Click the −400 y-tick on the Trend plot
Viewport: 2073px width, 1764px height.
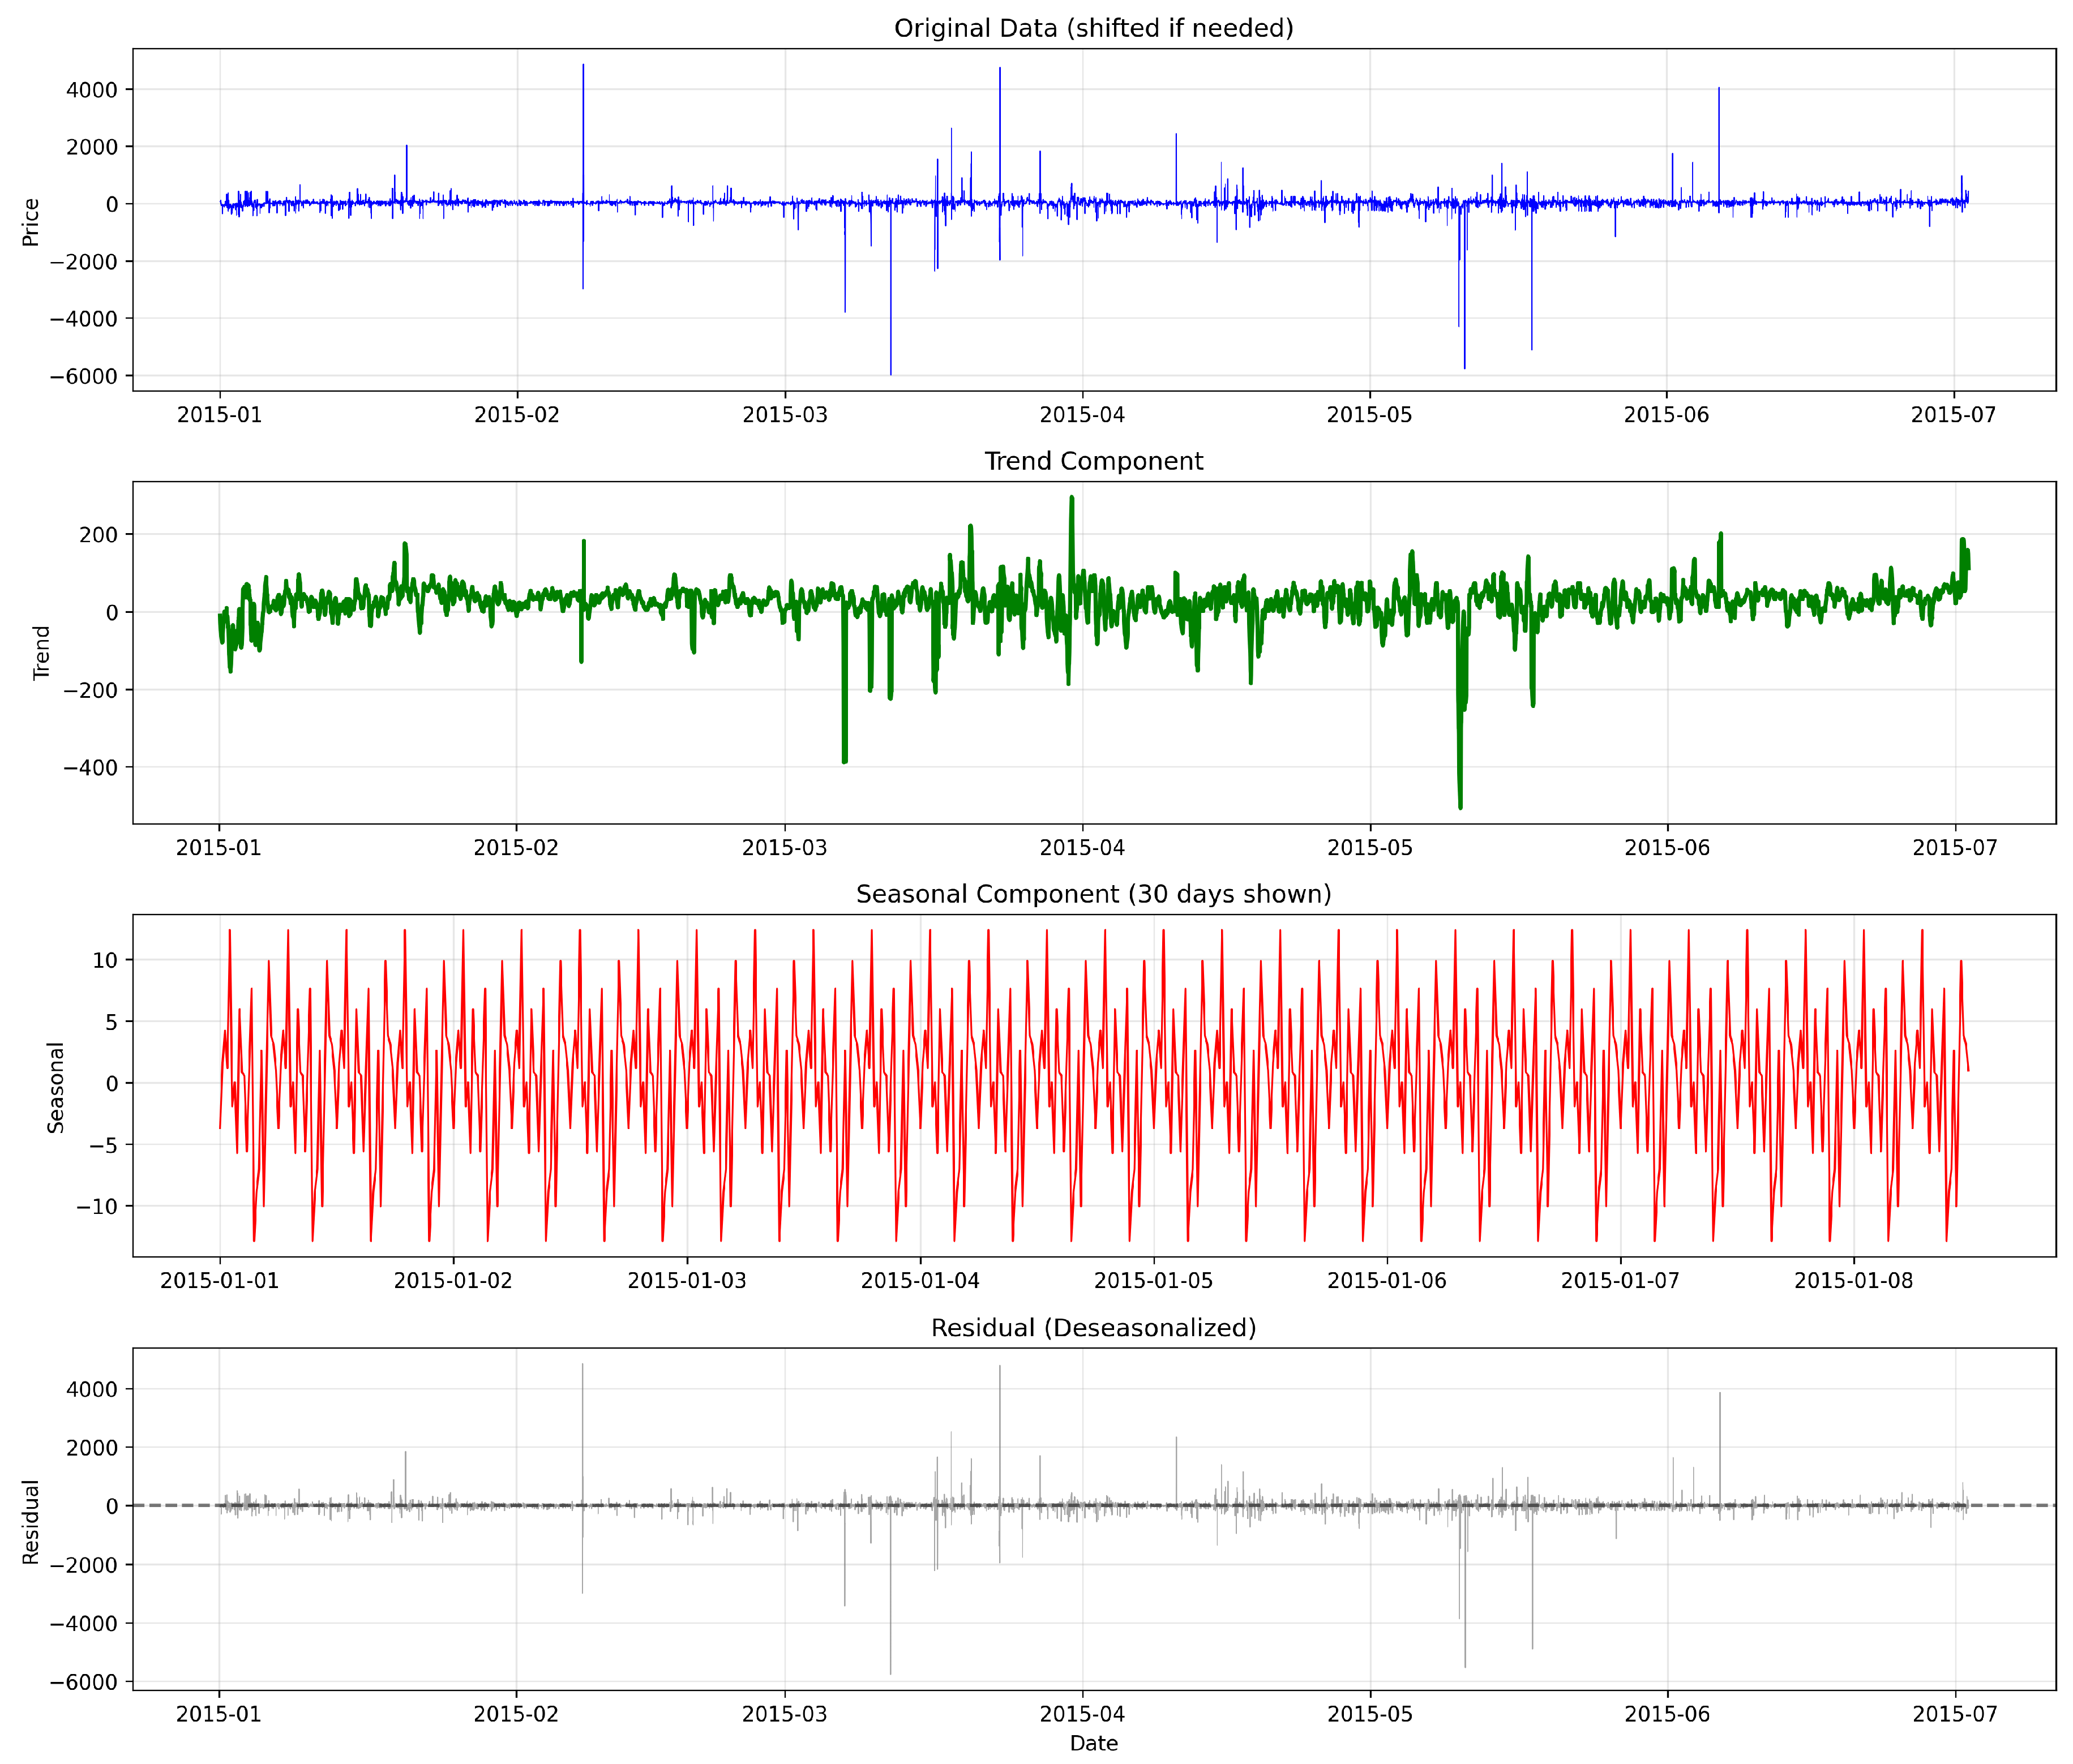pos(90,768)
